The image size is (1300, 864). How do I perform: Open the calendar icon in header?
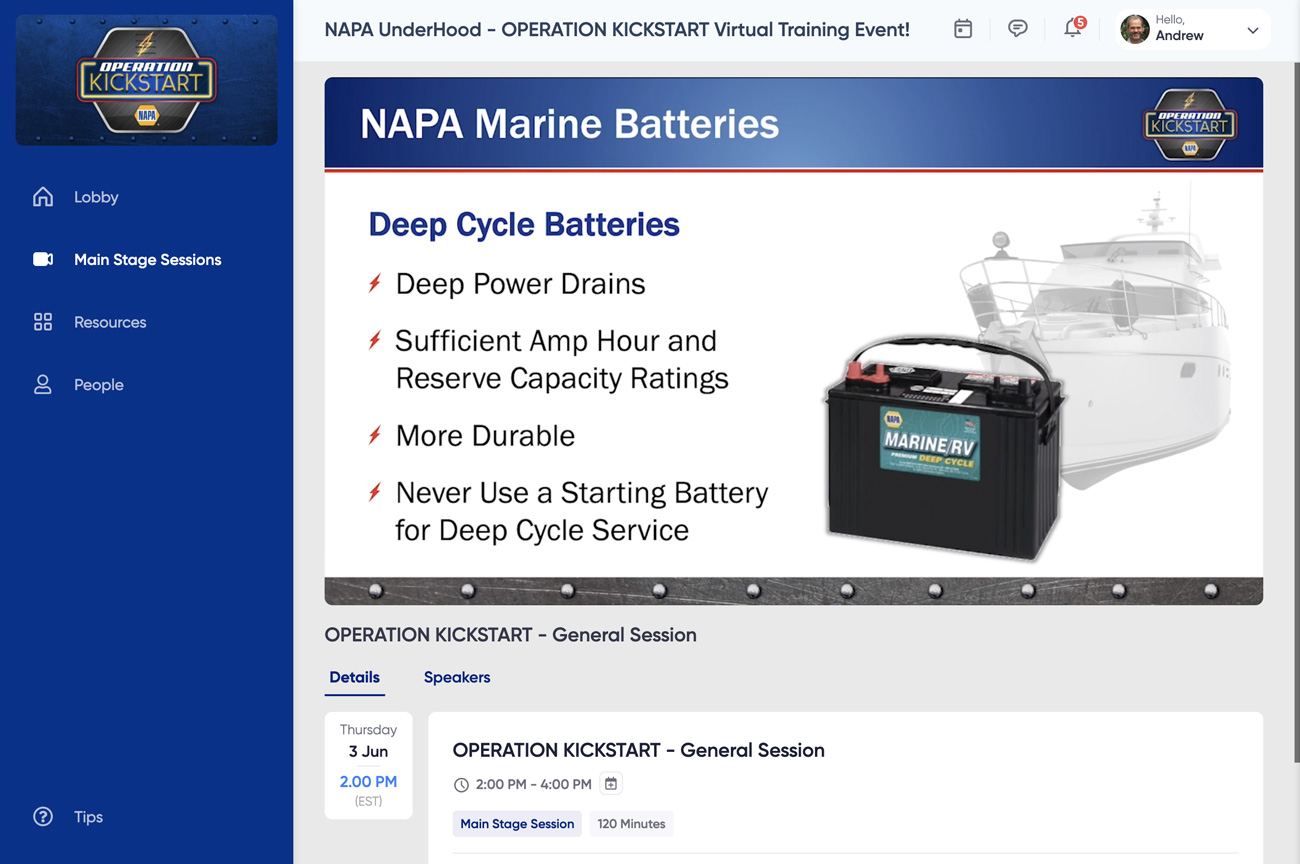coord(963,29)
